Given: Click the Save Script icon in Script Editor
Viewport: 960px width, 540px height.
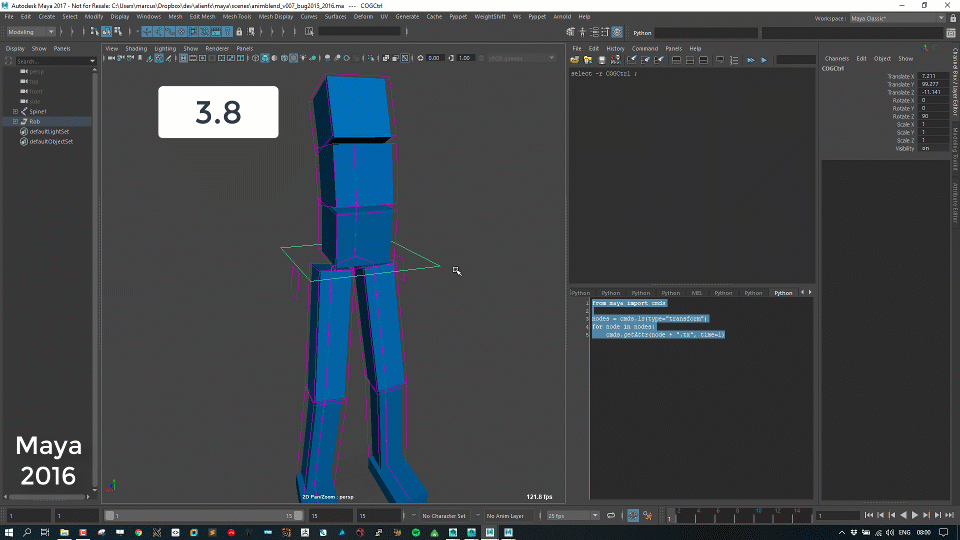Looking at the screenshot, I should [602, 60].
